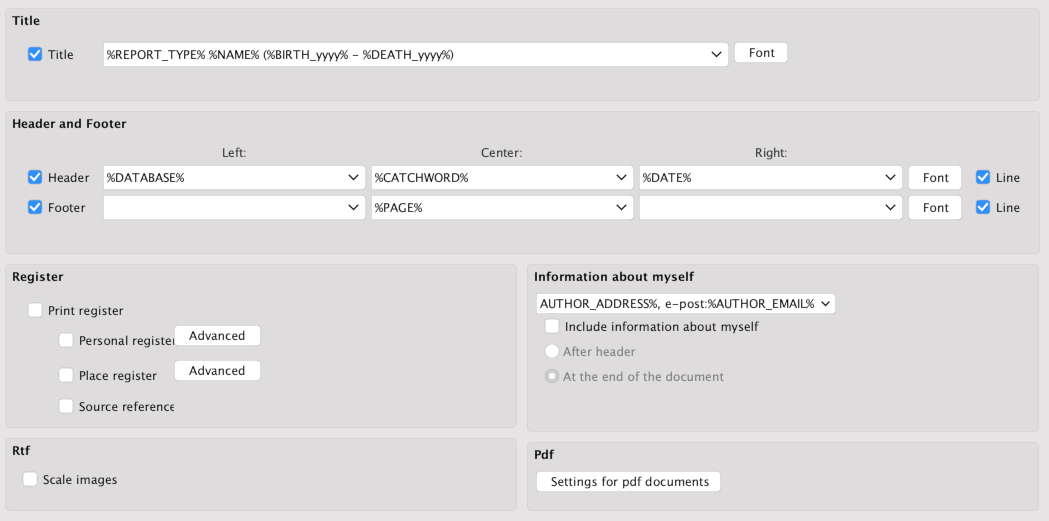Image resolution: width=1049 pixels, height=521 pixels.
Task: Open Advanced settings for Personal register
Action: pyautogui.click(x=217, y=336)
